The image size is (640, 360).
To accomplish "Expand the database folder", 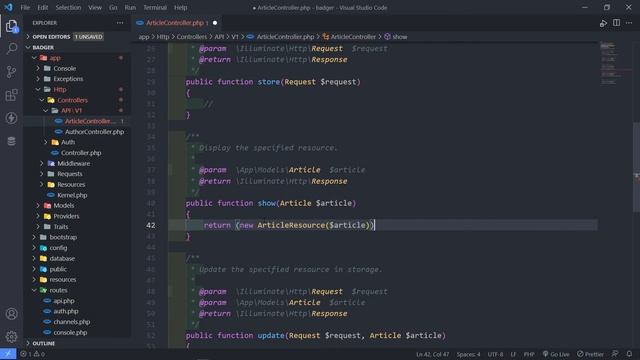I will click(x=78, y=258).
